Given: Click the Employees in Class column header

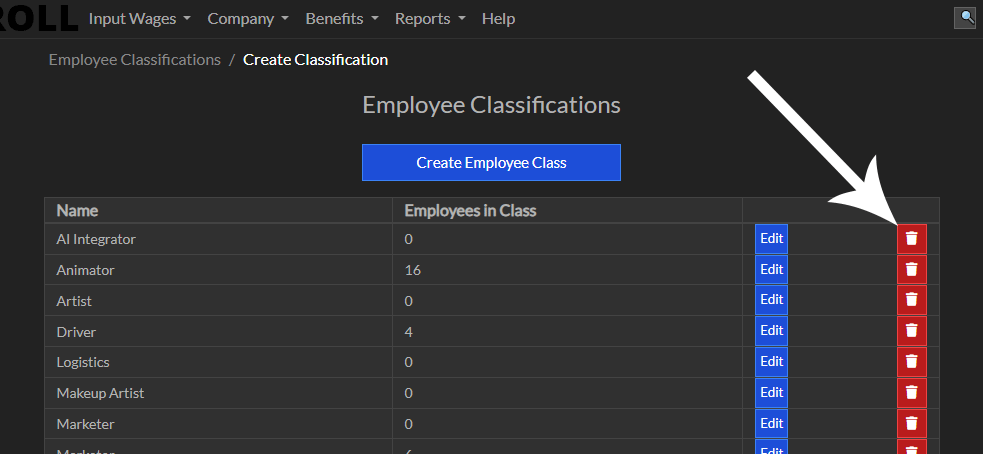Looking at the screenshot, I should tap(470, 210).
